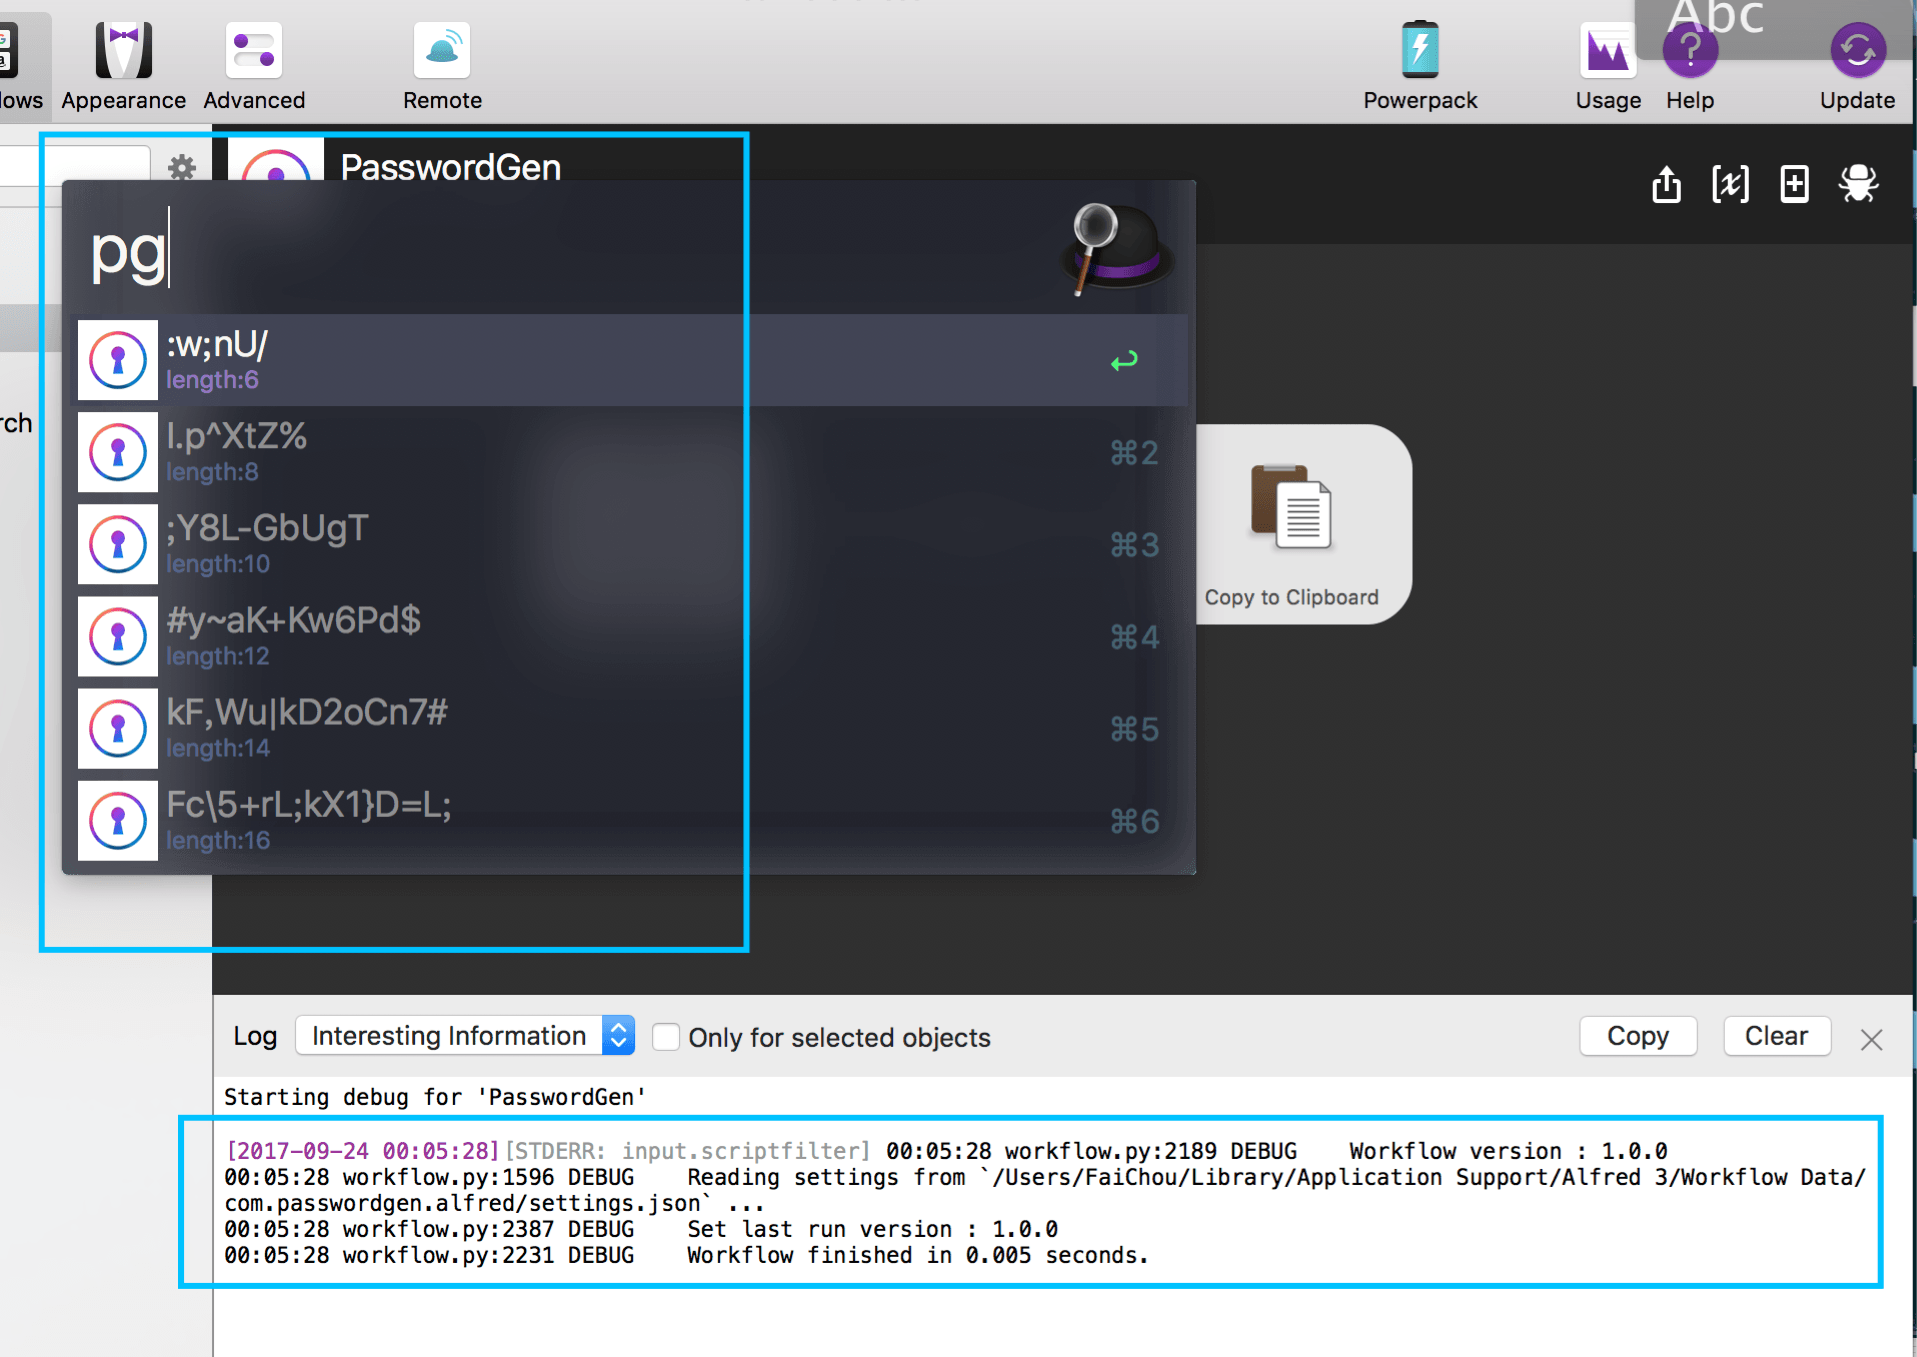Open the Remote preferences tab

click(x=442, y=66)
